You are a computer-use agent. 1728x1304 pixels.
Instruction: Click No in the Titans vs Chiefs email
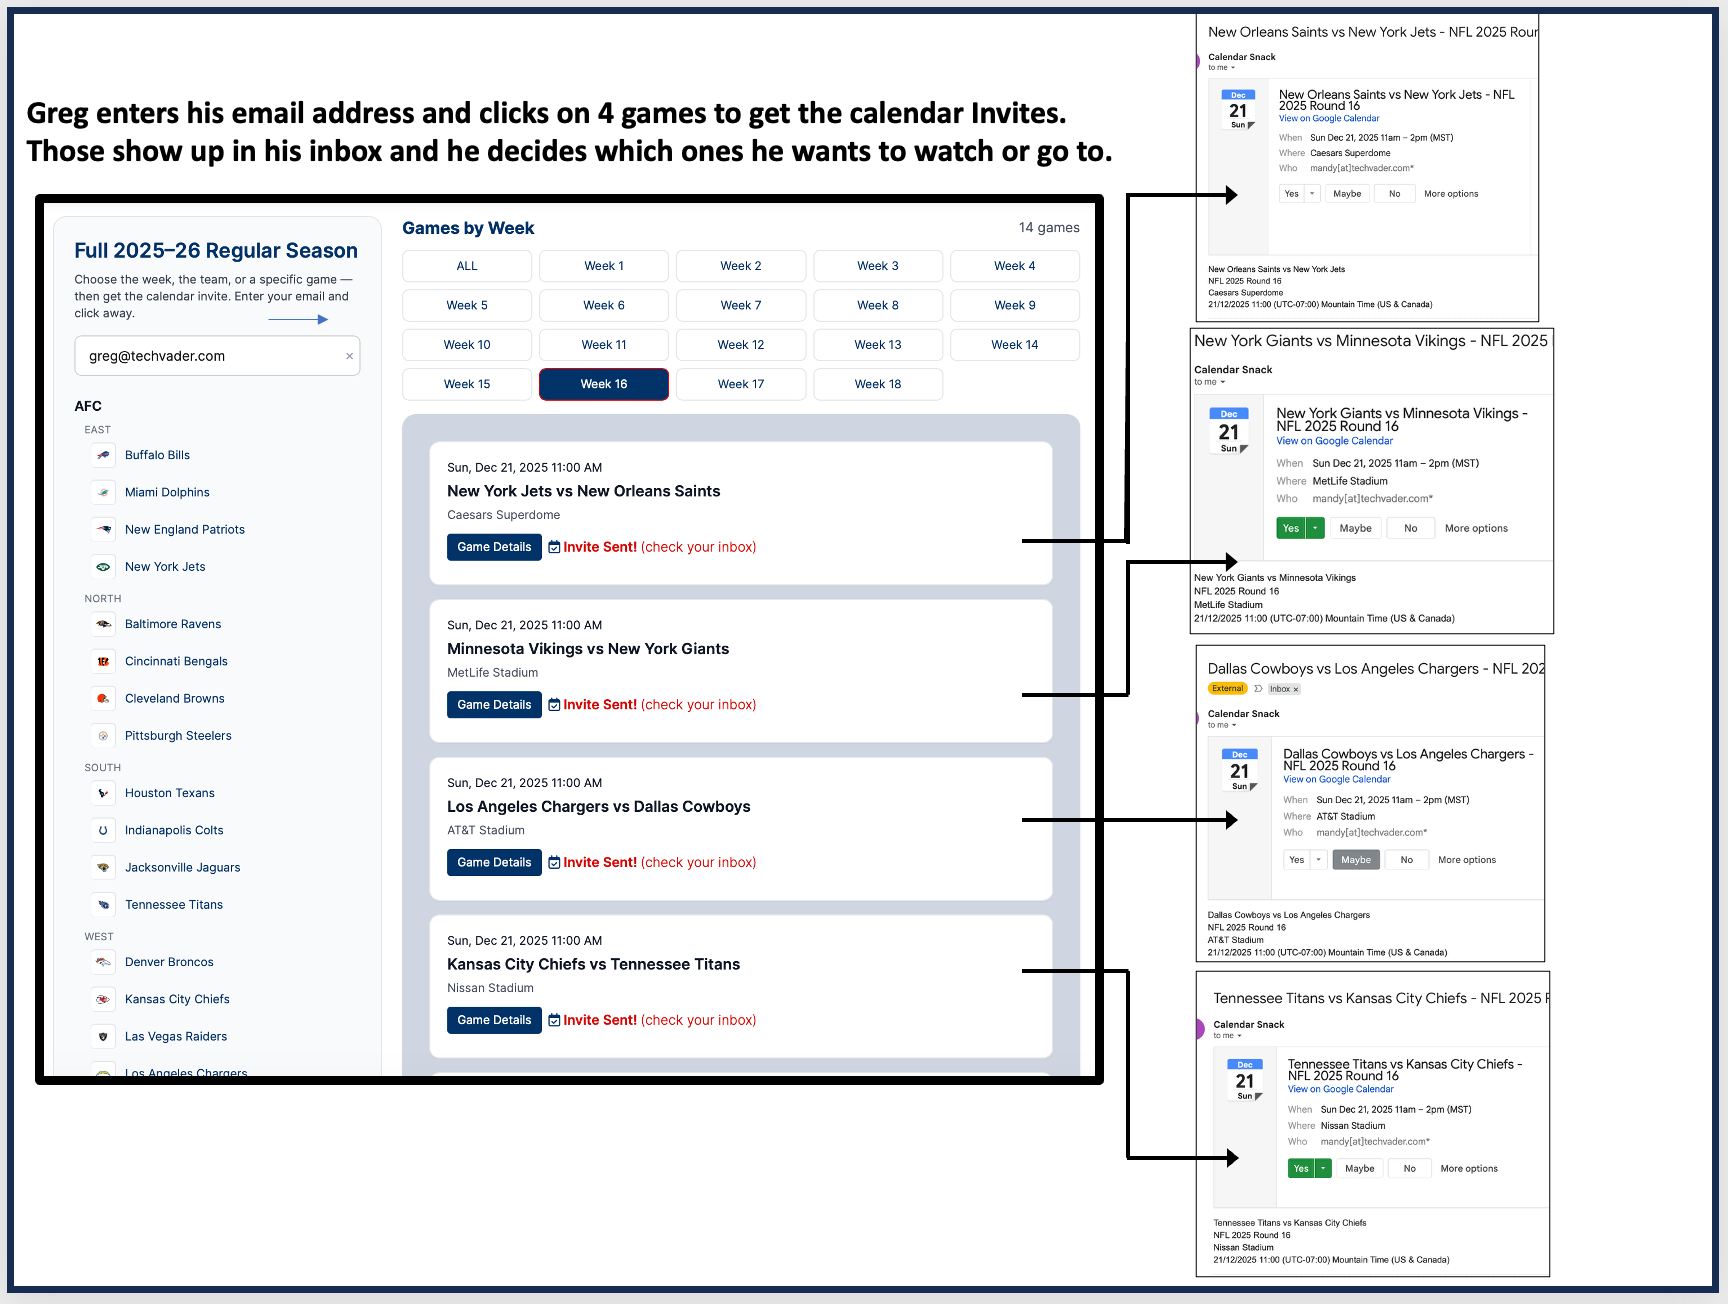click(x=1410, y=1168)
